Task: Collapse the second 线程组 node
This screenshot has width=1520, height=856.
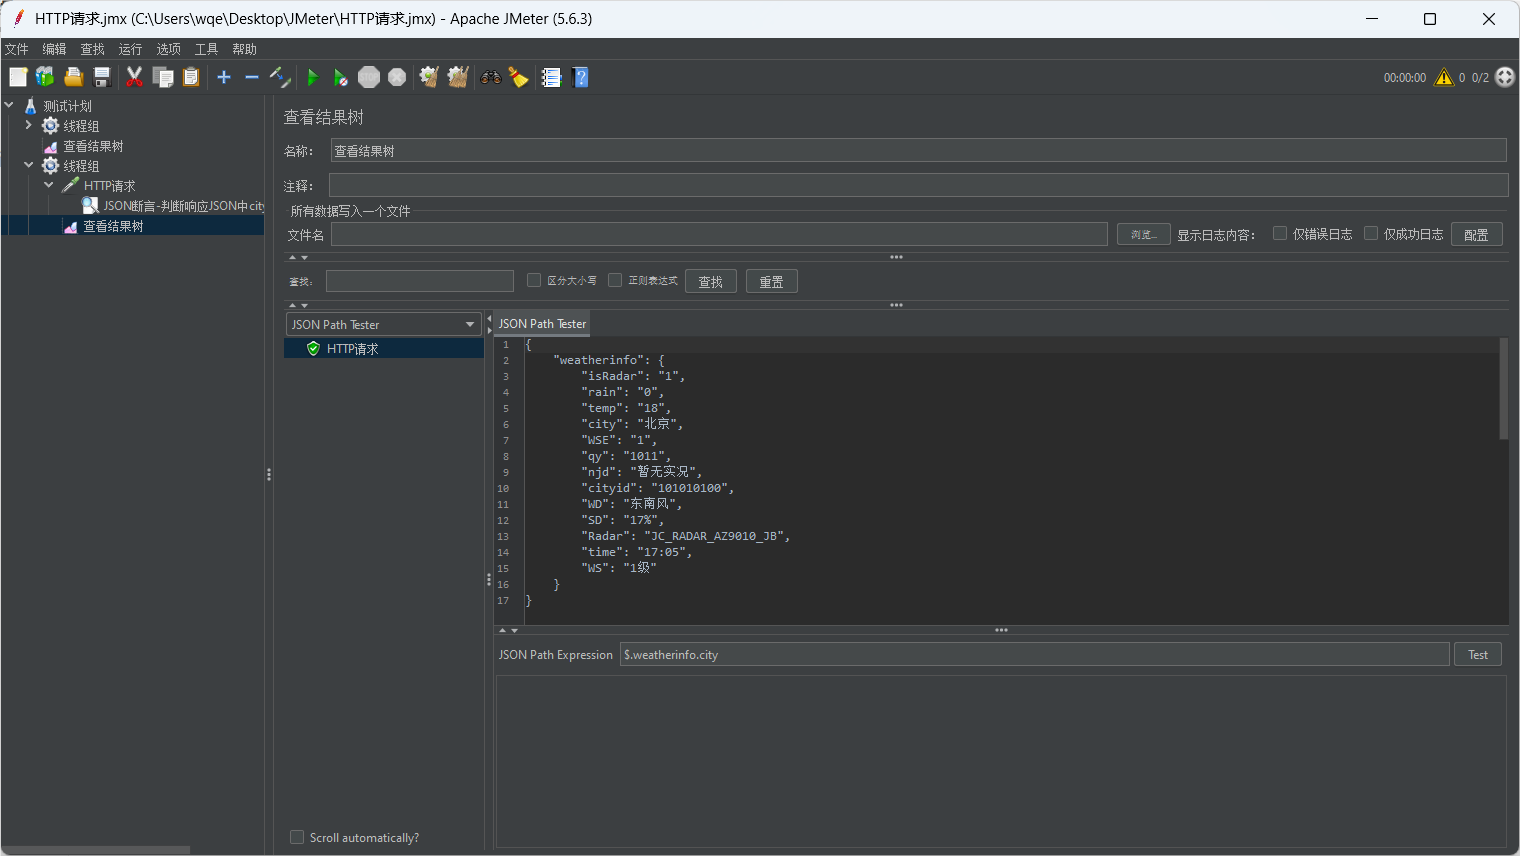Action: pyautogui.click(x=28, y=165)
